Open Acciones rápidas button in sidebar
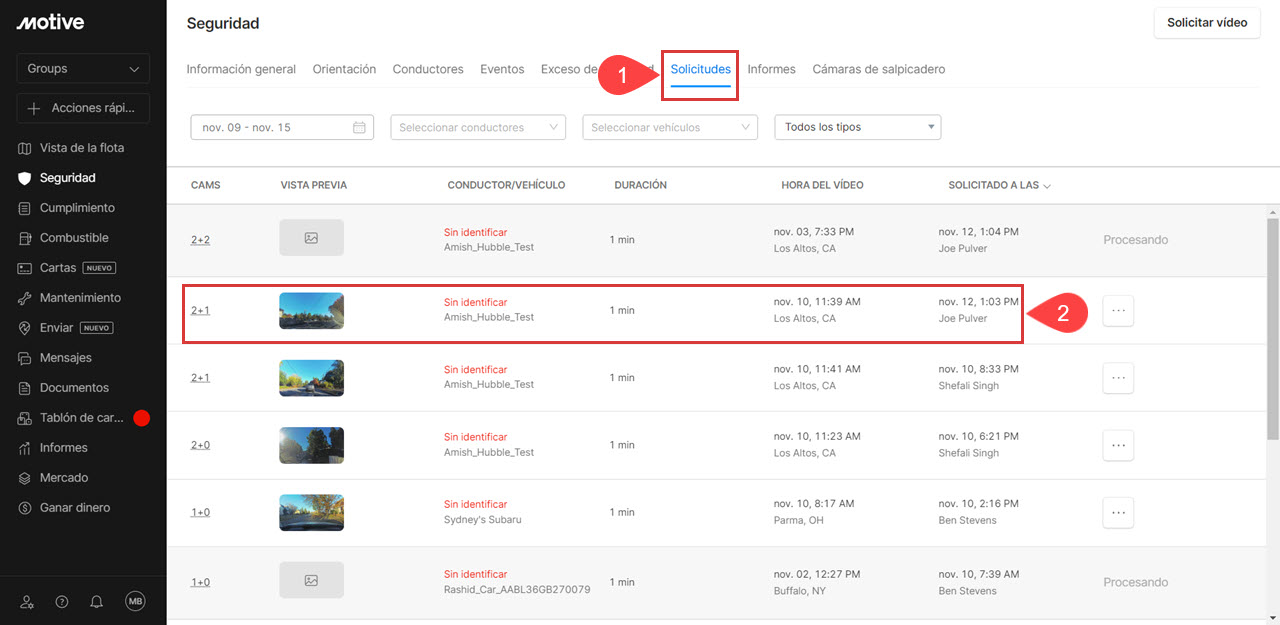The image size is (1280, 625). coord(83,108)
